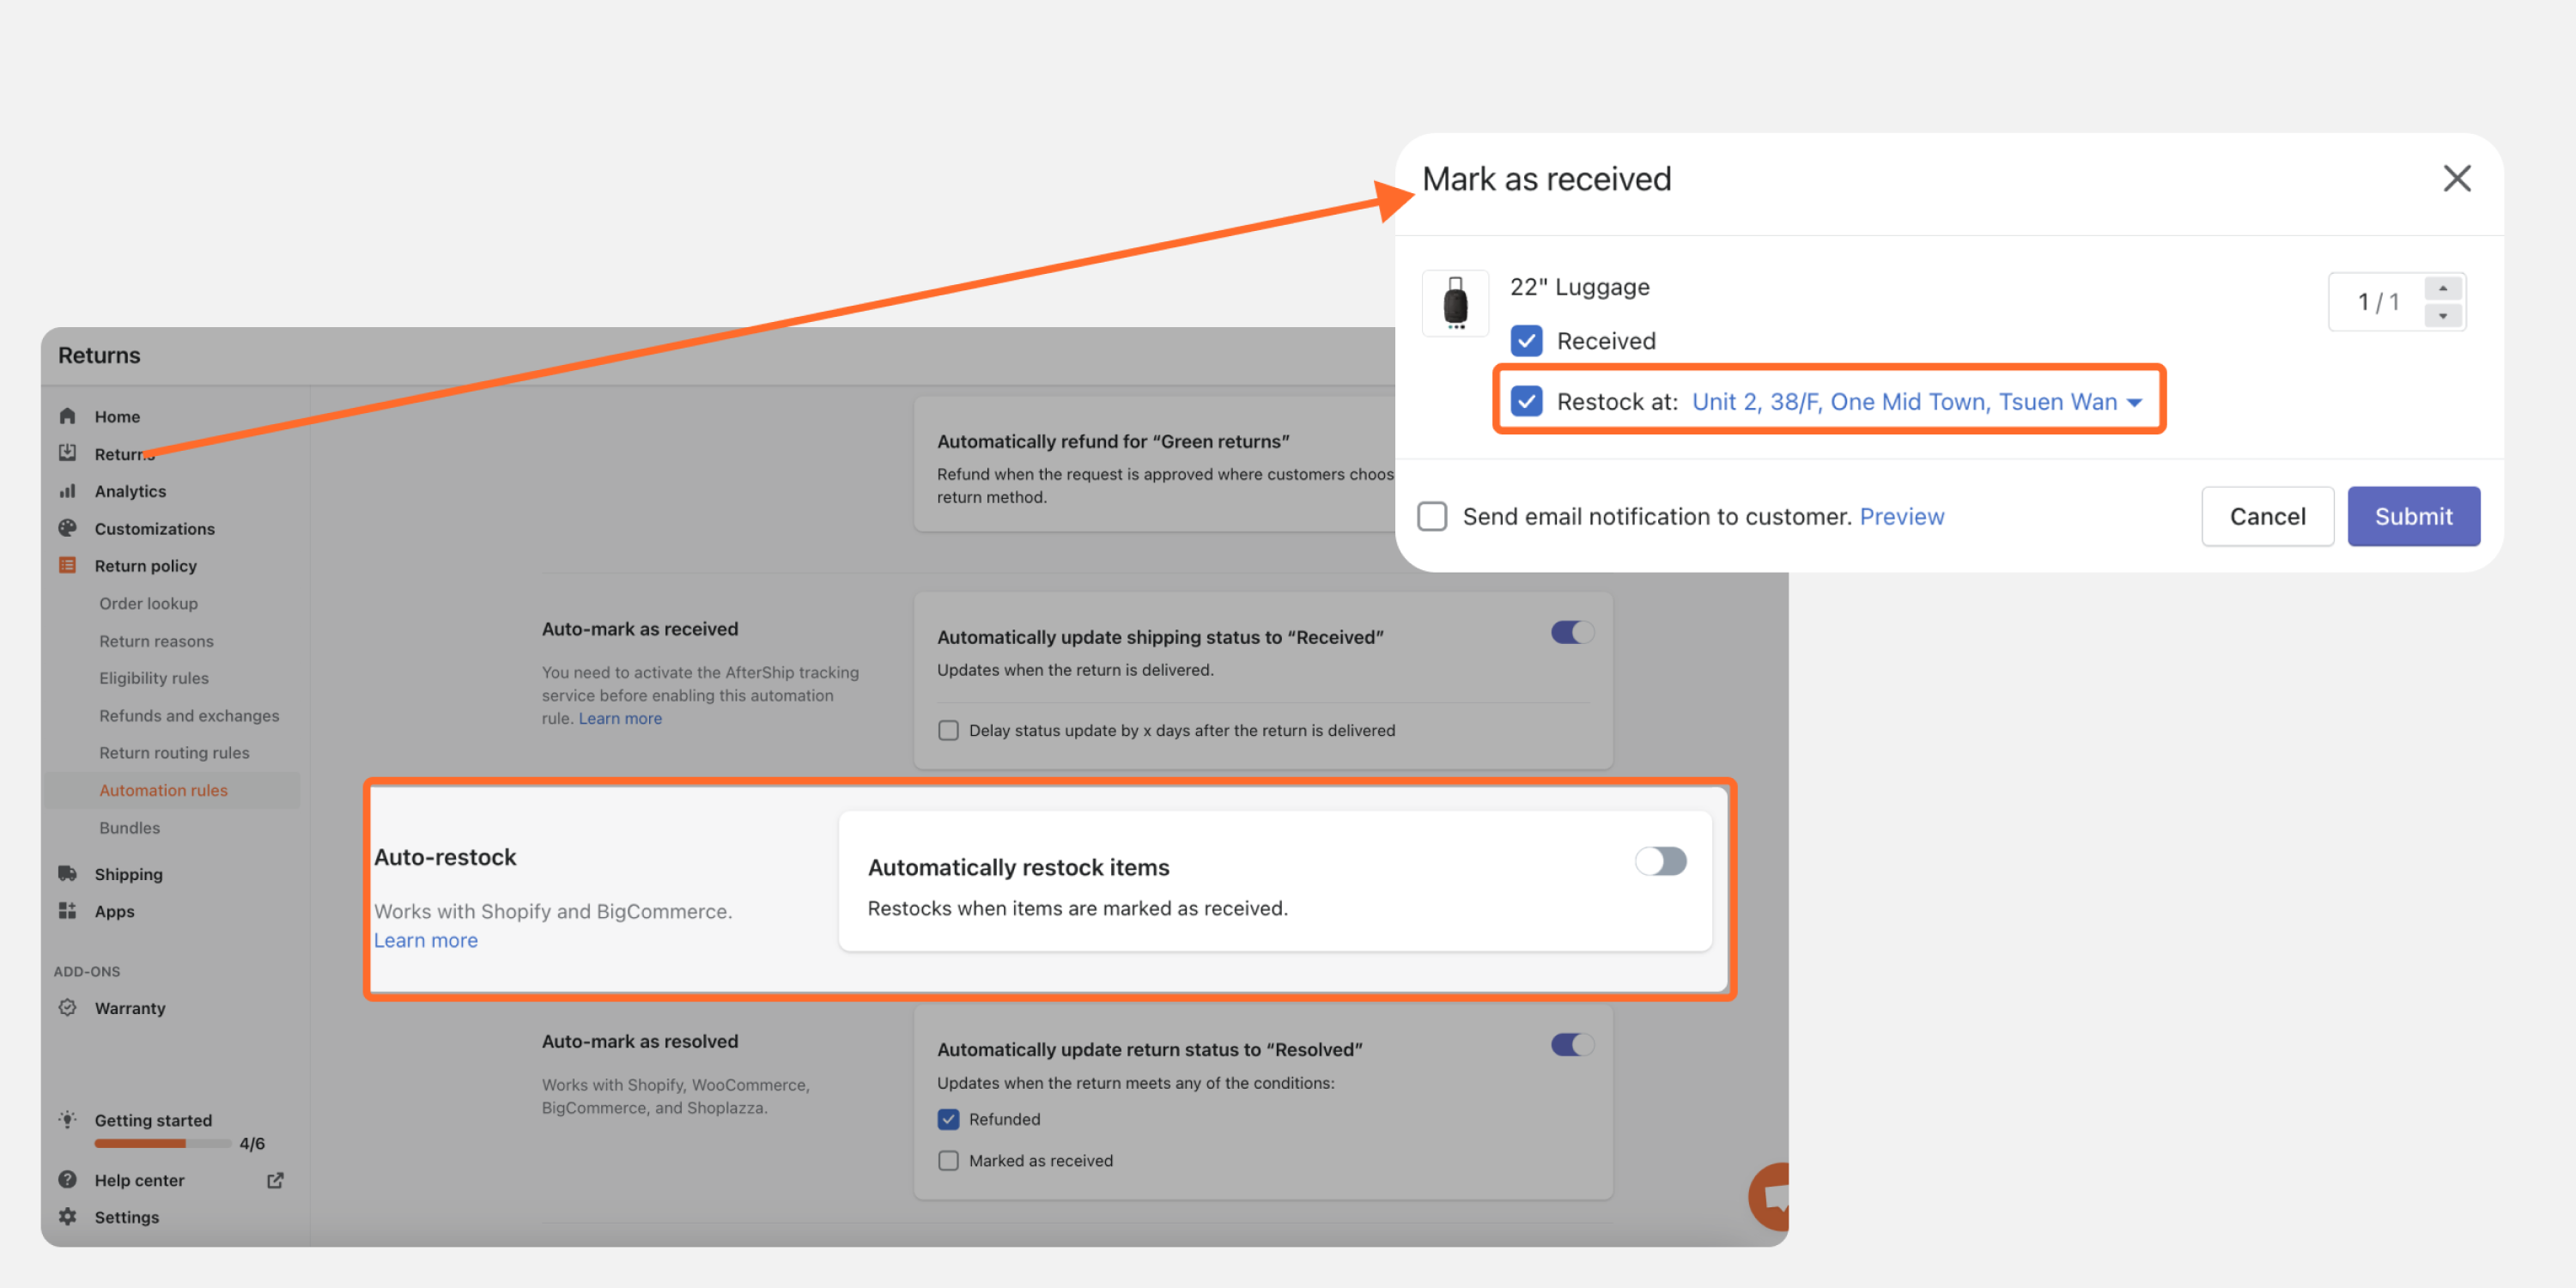Click the Returns page header title

pyautogui.click(x=99, y=355)
